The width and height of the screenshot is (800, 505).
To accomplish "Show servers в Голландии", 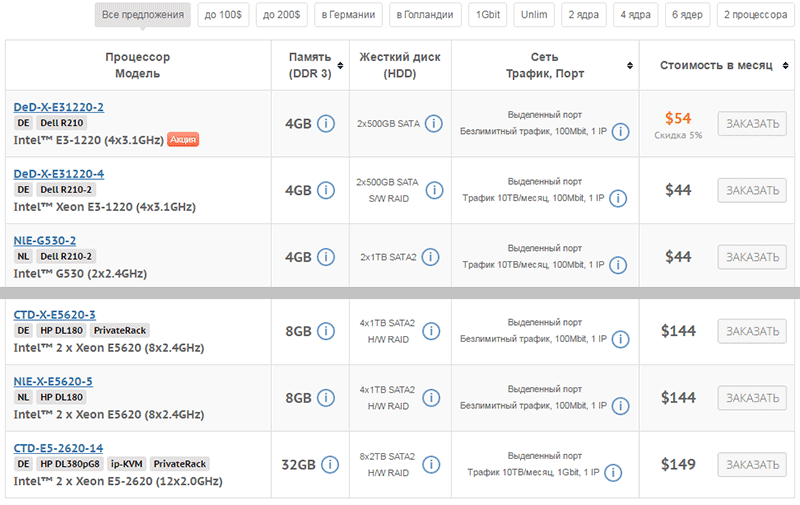I will tap(425, 15).
